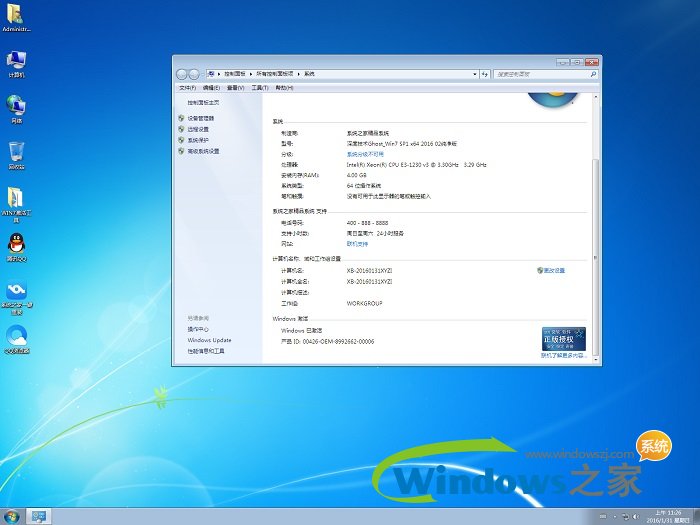Viewport: 700px width, 525px height.
Task: Click the vertical scrollbar thumb
Action: (x=596, y=256)
